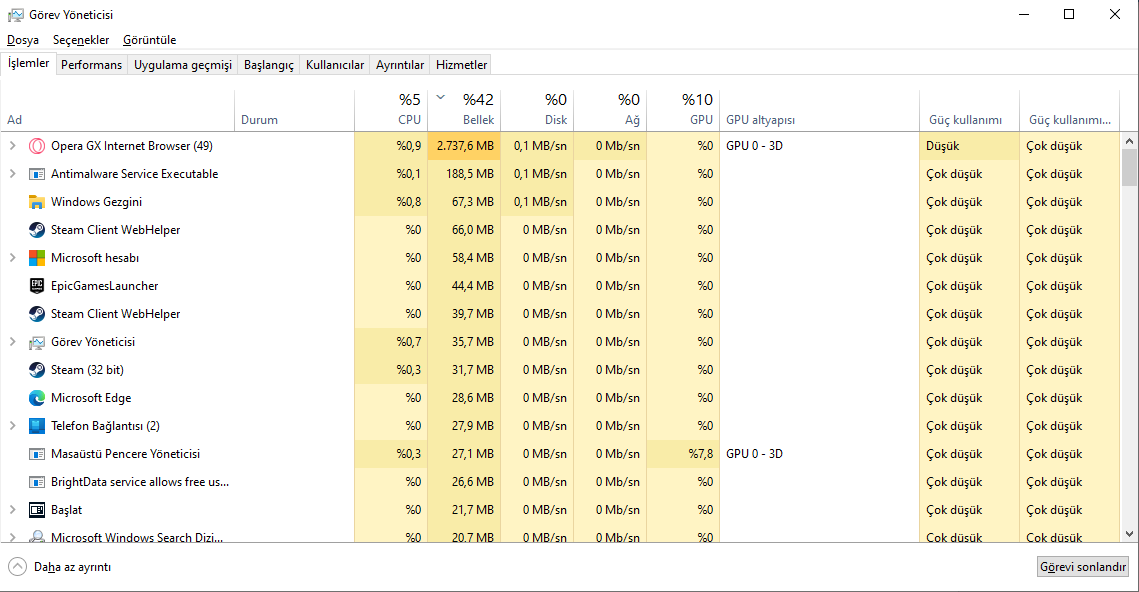Click the Masaüstü Pencere Yöneticisi icon
This screenshot has height=592, width=1139.
click(x=37, y=454)
